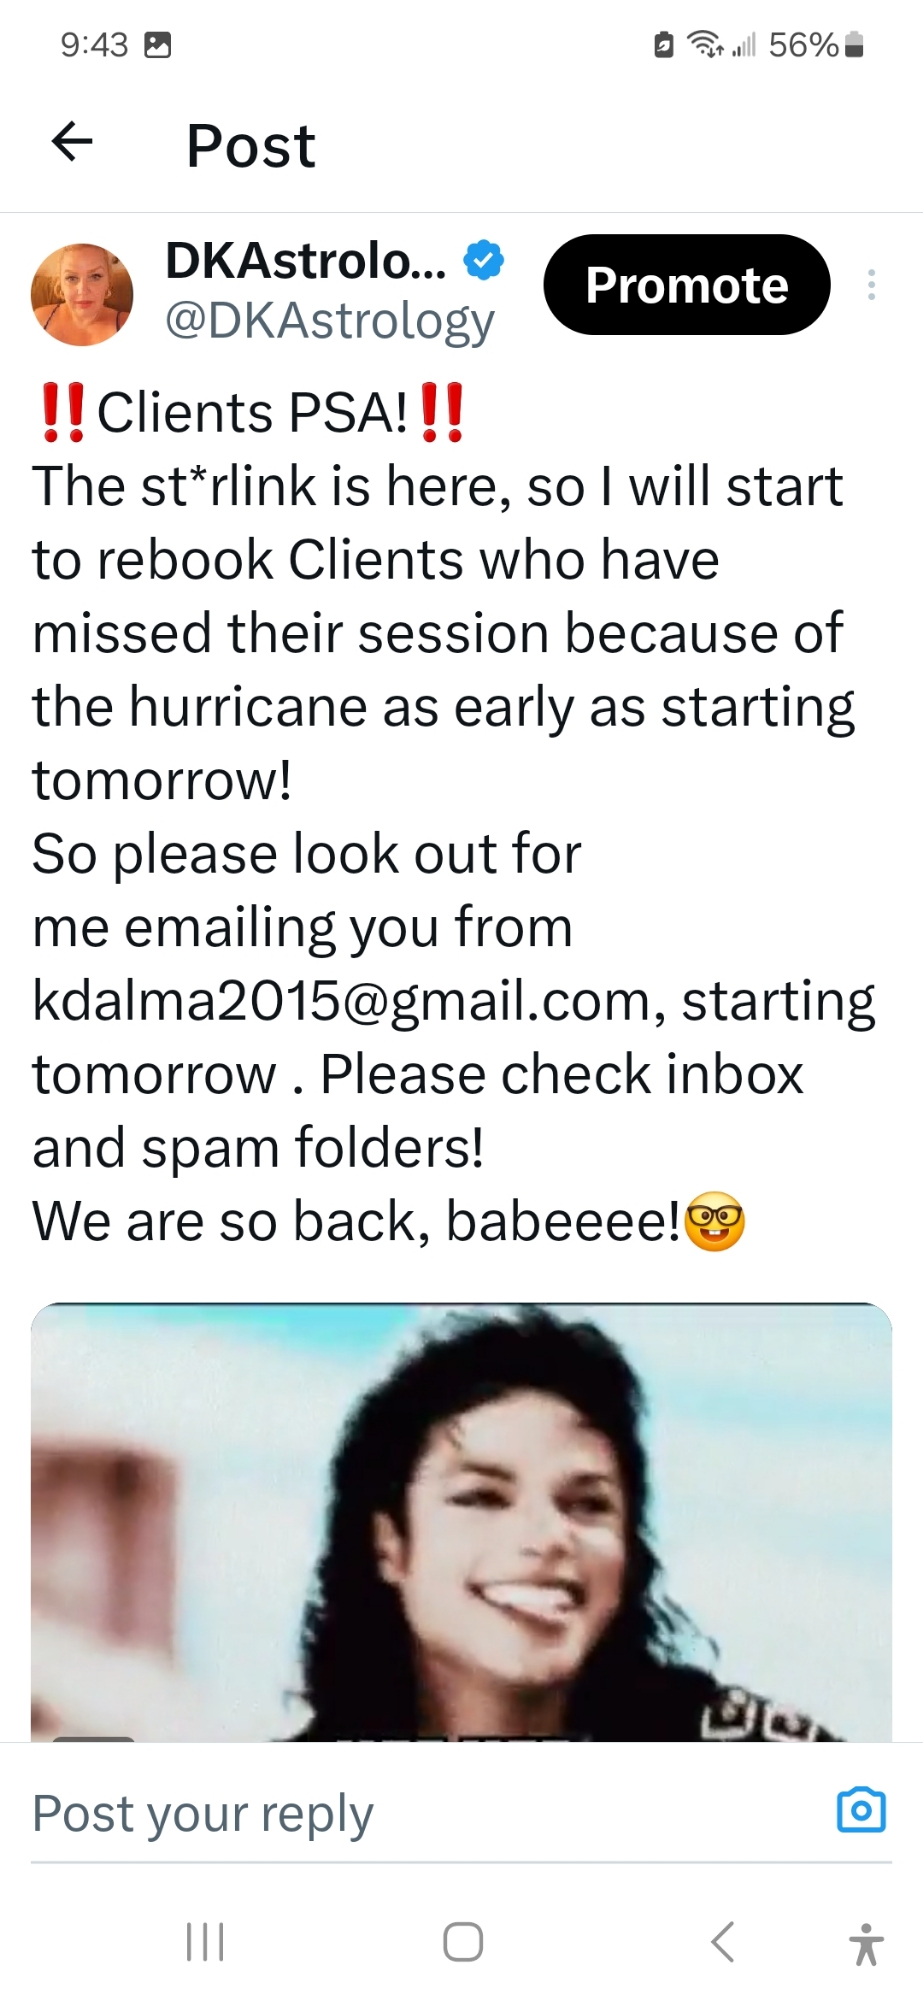The height and width of the screenshot is (2000, 923).
Task: Tap the camera icon in reply bar
Action: pos(861,1810)
